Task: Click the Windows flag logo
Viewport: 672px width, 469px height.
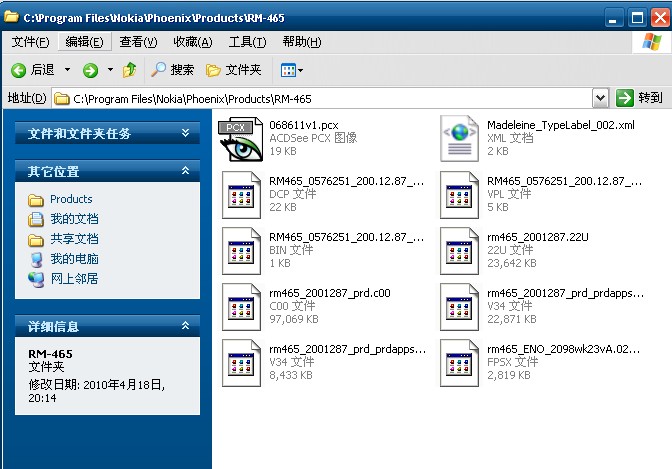Action: [x=652, y=42]
